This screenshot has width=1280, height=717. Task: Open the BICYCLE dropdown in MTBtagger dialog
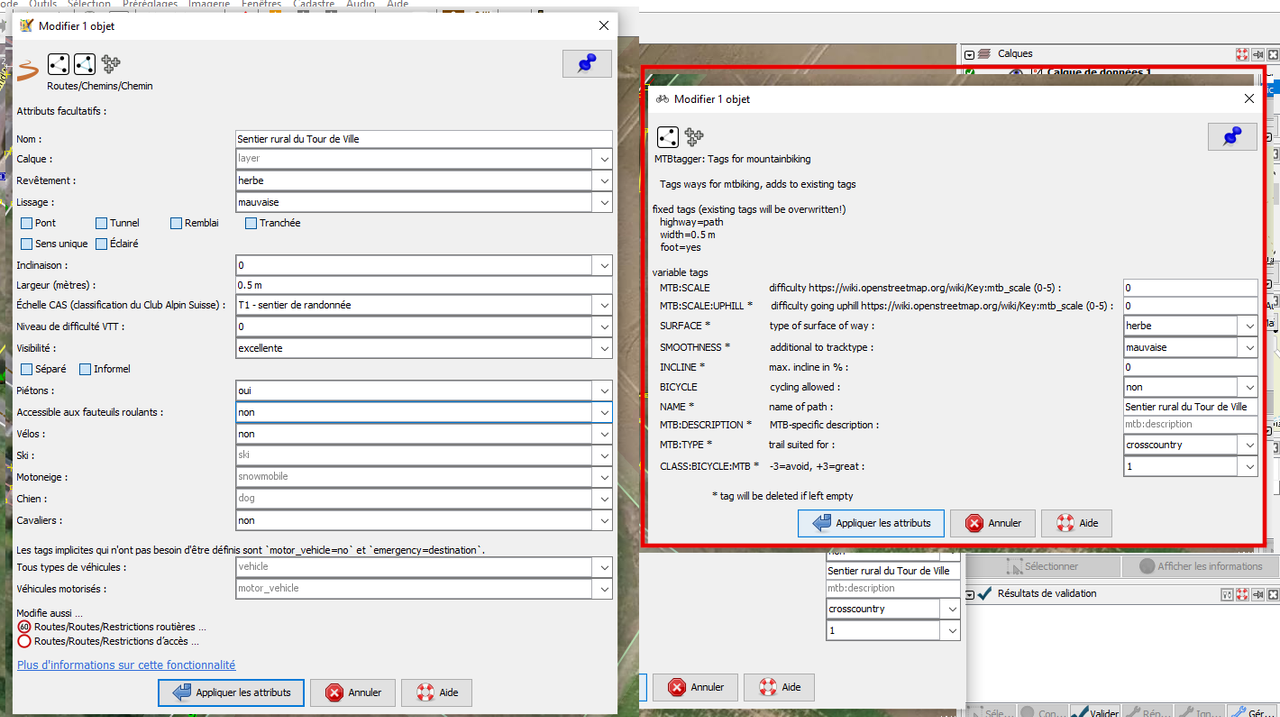[1249, 387]
